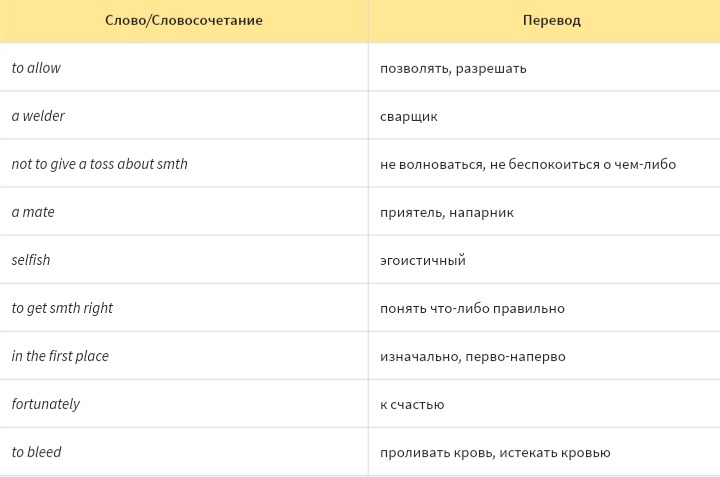The width and height of the screenshot is (720, 477).
Task: Click the translation 'приятель, напарник'
Action: coord(447,212)
